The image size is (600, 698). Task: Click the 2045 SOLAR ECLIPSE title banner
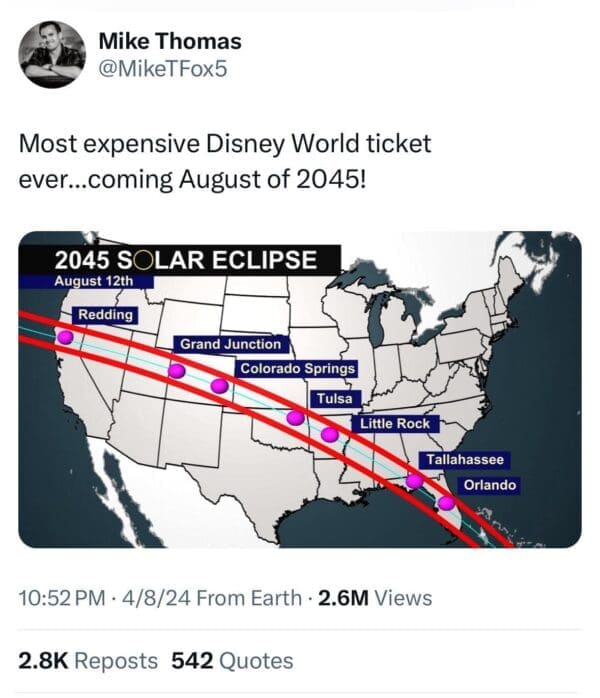coord(187,261)
